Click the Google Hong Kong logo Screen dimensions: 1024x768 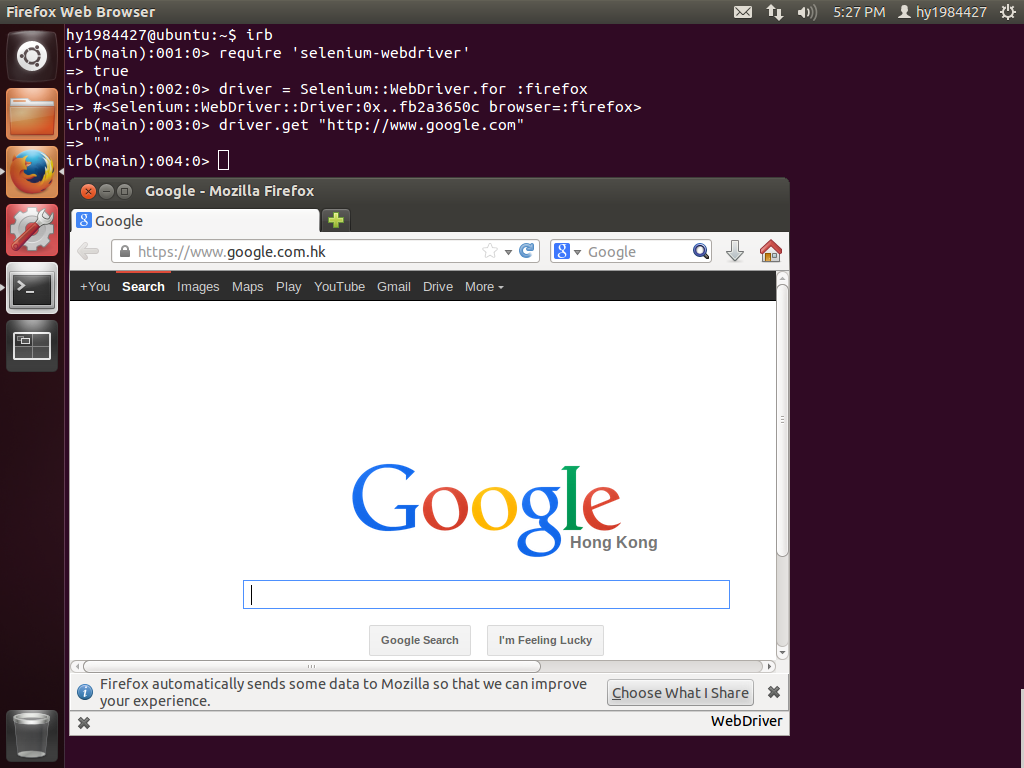504,510
